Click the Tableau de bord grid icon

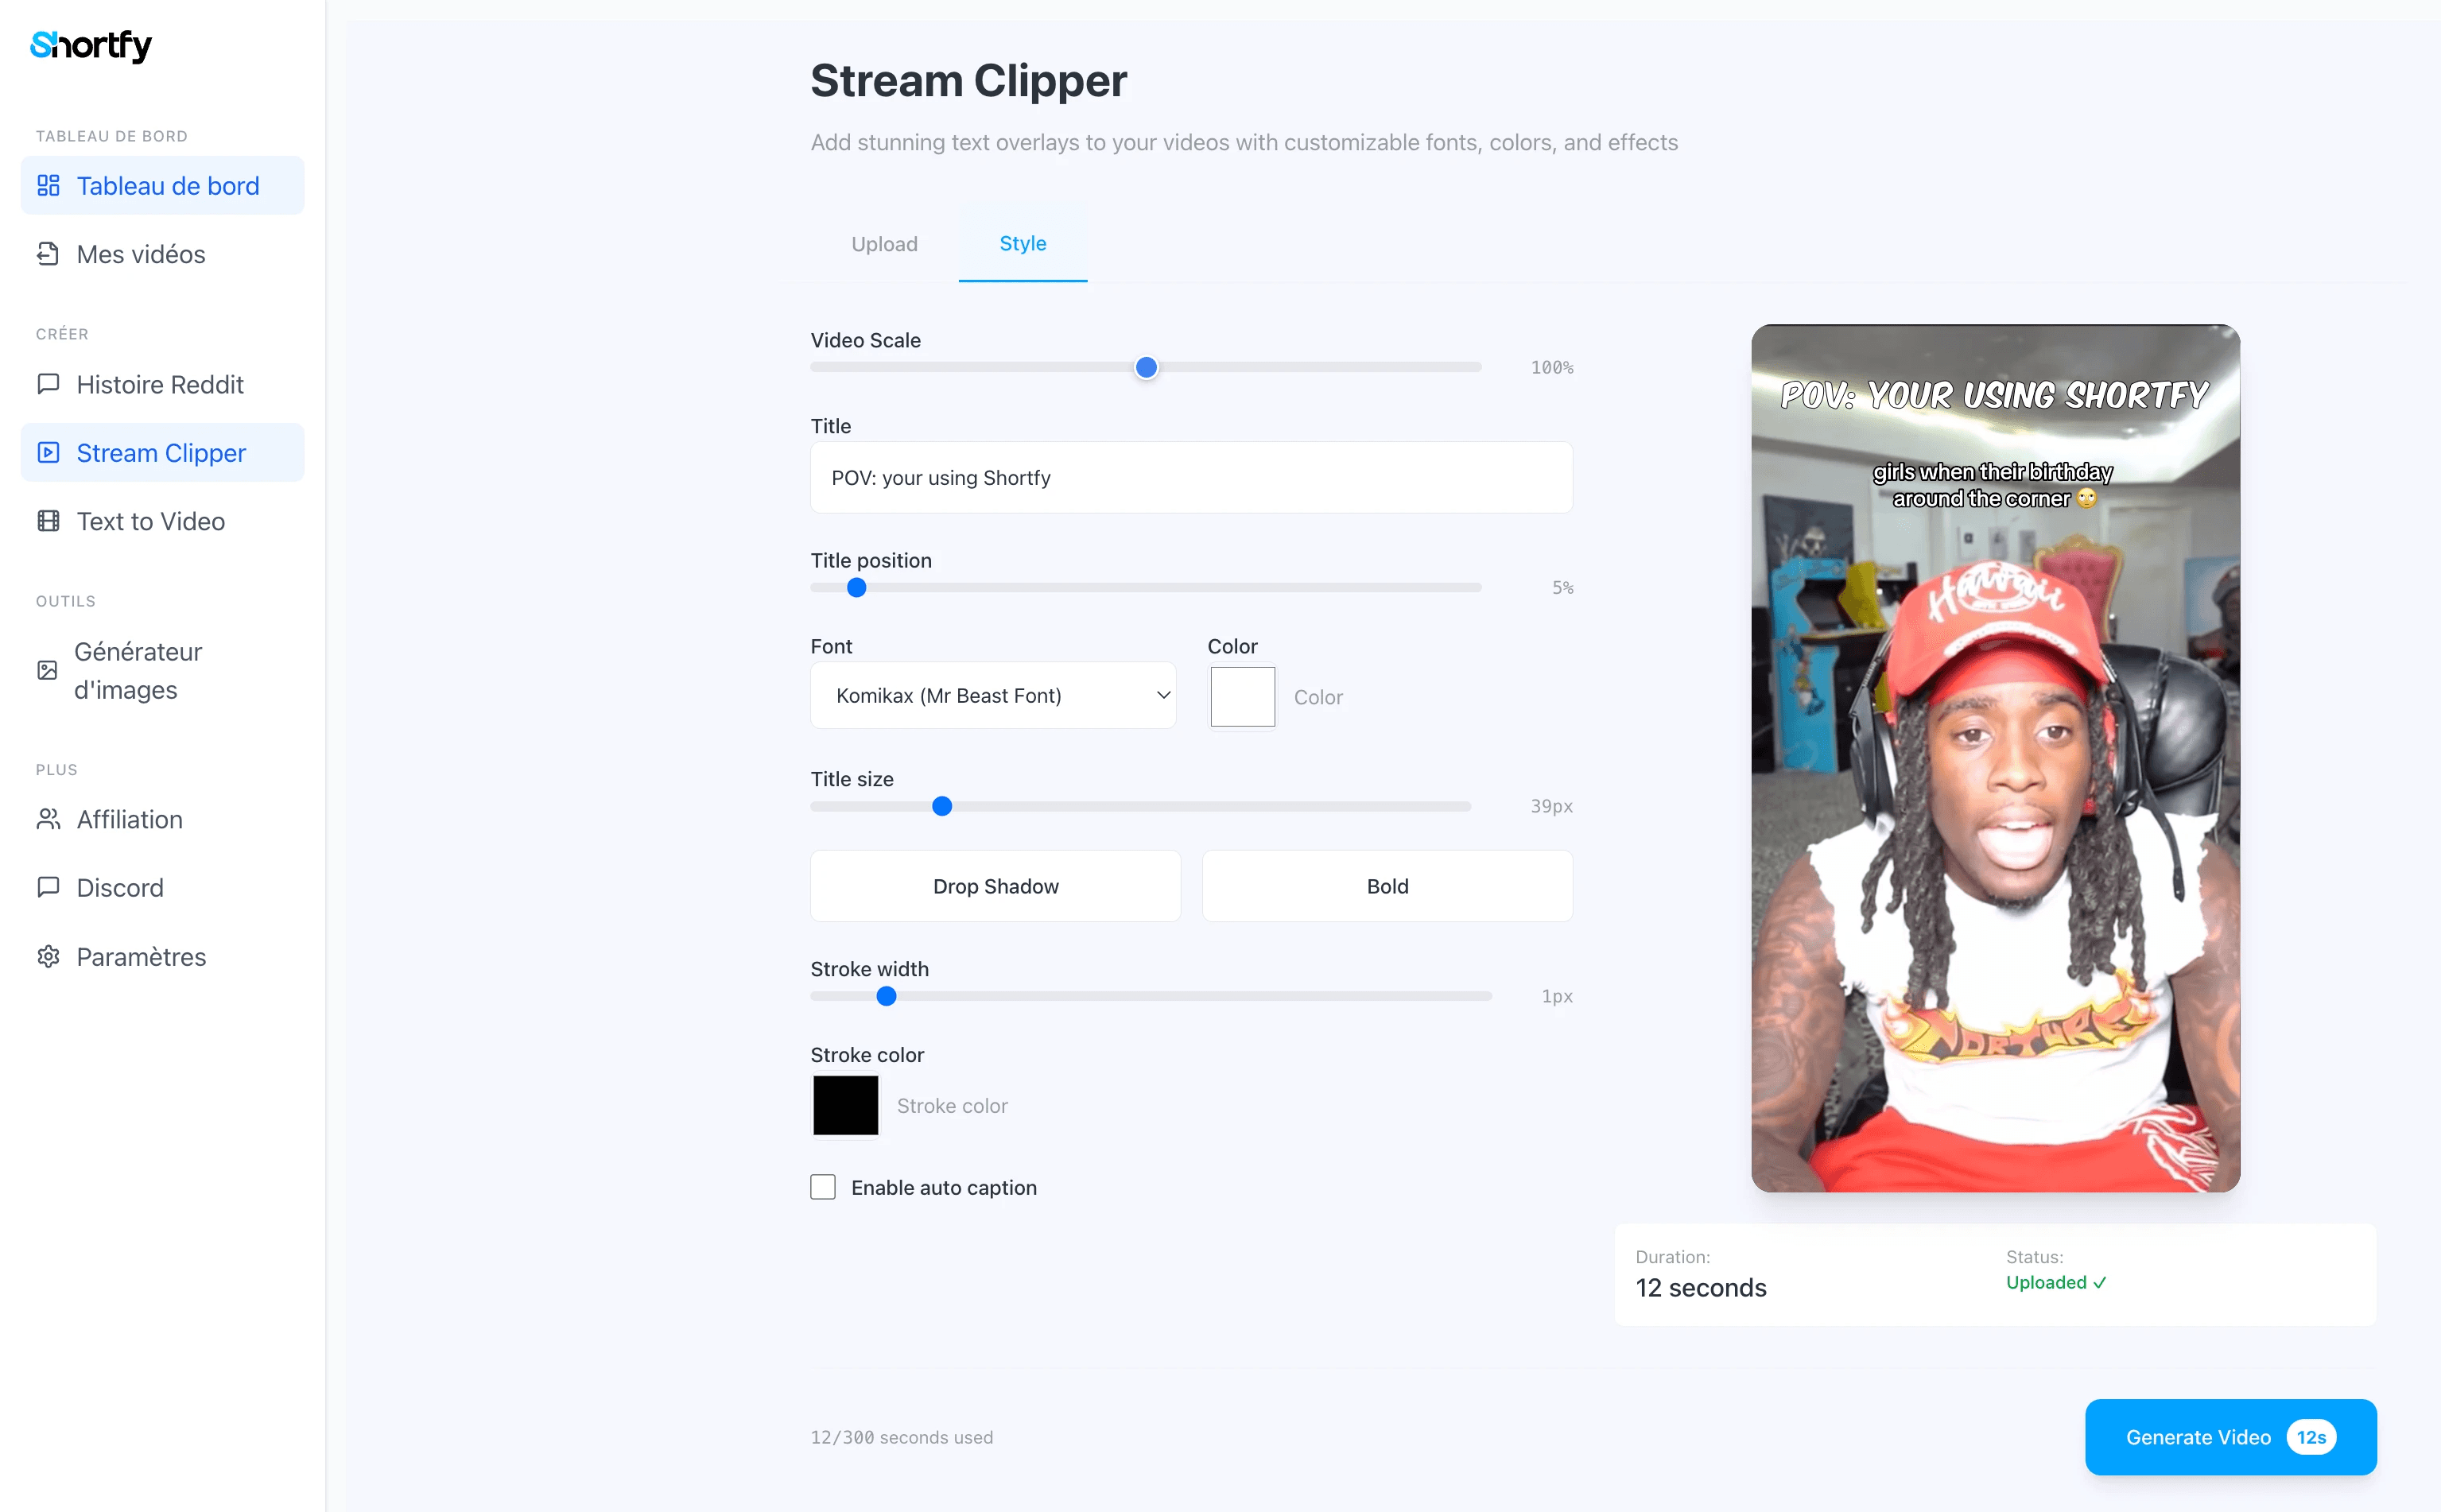[x=48, y=186]
